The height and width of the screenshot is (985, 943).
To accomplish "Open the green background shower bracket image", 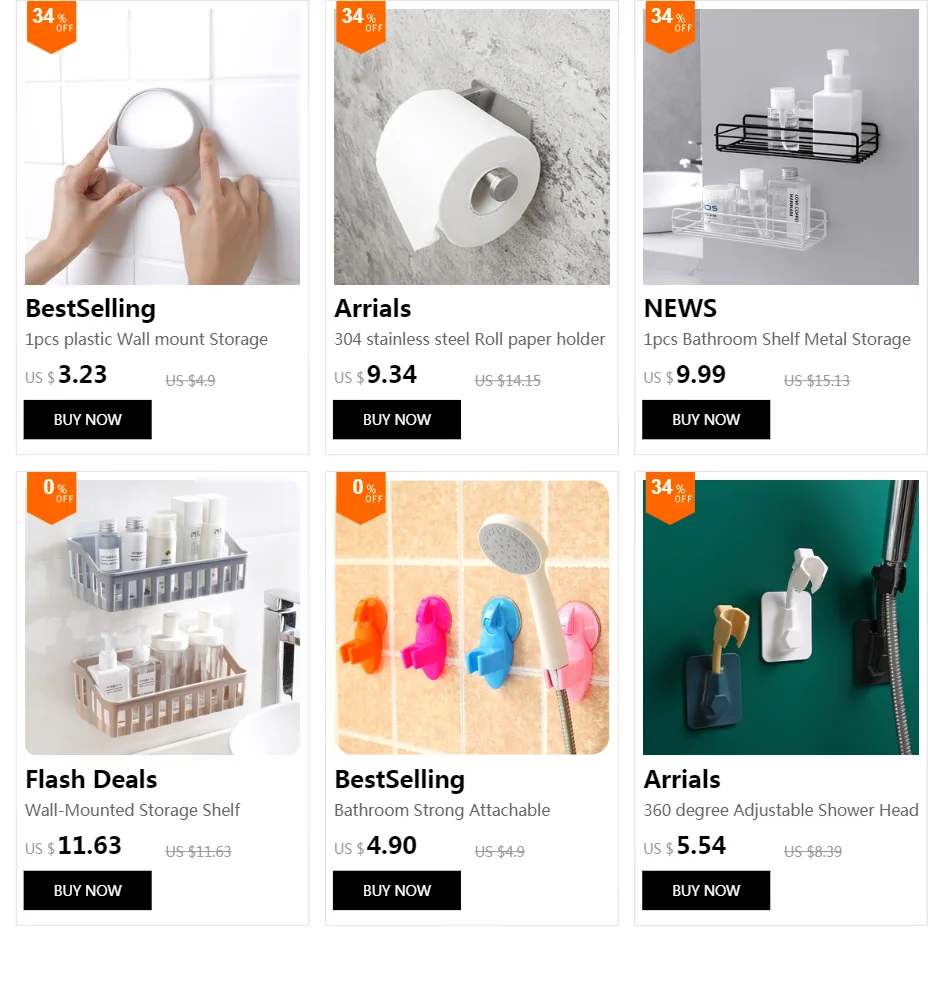I will pos(781,618).
